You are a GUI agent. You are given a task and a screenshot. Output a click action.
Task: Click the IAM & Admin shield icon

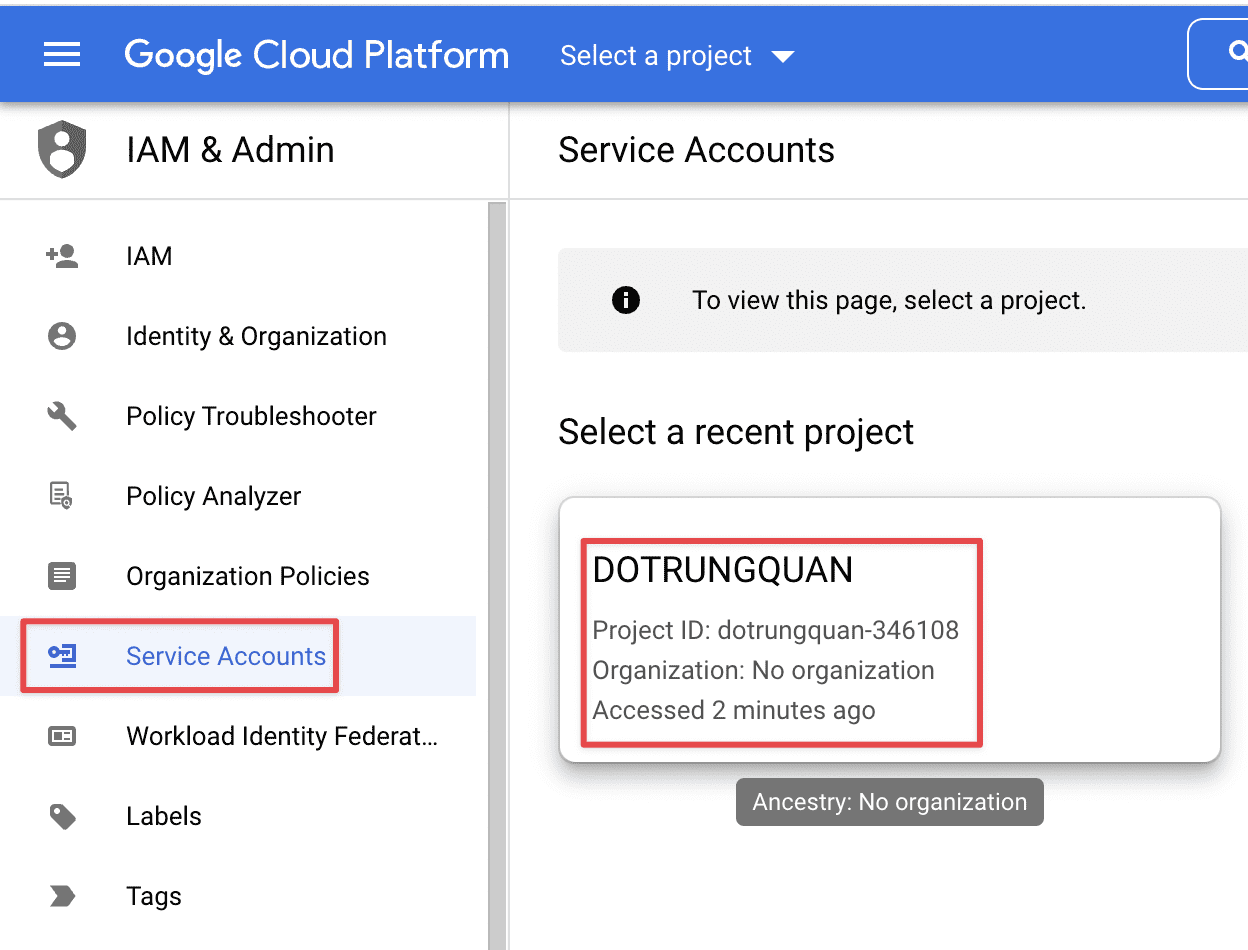(62, 150)
